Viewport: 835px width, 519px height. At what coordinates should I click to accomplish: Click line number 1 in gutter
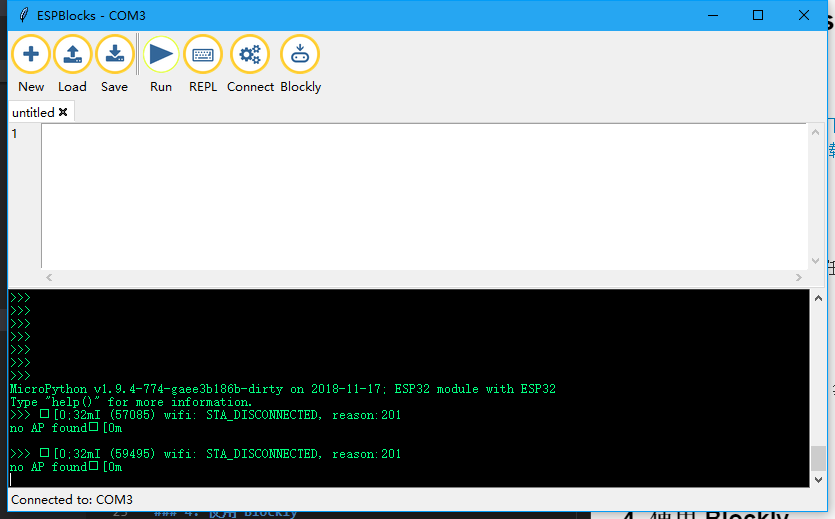pos(15,134)
